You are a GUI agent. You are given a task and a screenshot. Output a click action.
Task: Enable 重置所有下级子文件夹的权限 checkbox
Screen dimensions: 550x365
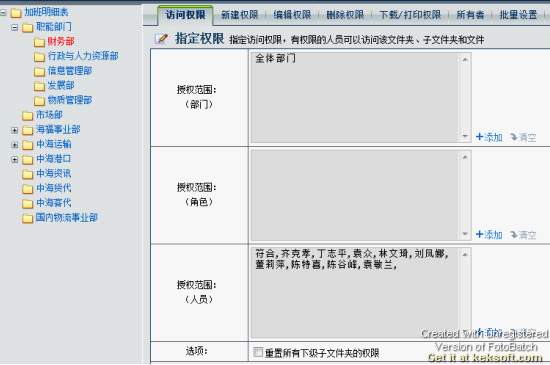point(258,352)
